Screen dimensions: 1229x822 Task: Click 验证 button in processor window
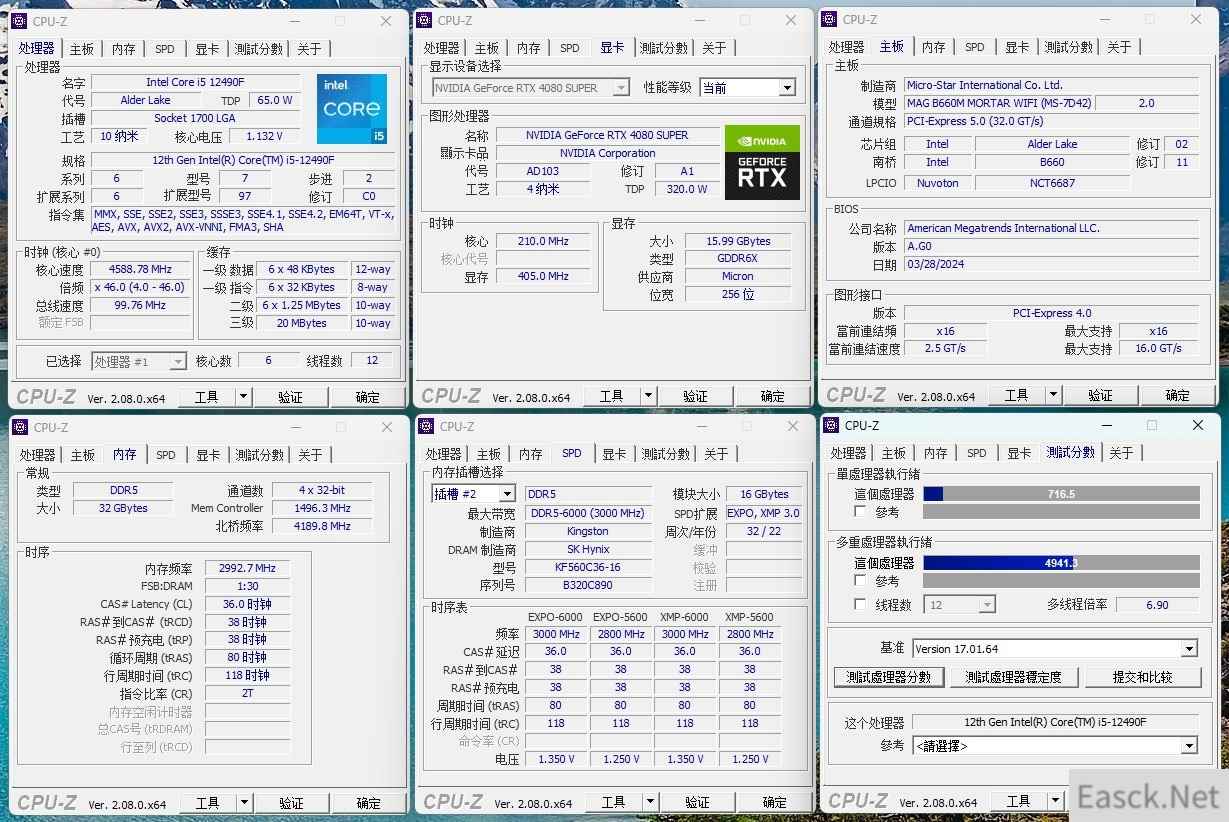(290, 397)
